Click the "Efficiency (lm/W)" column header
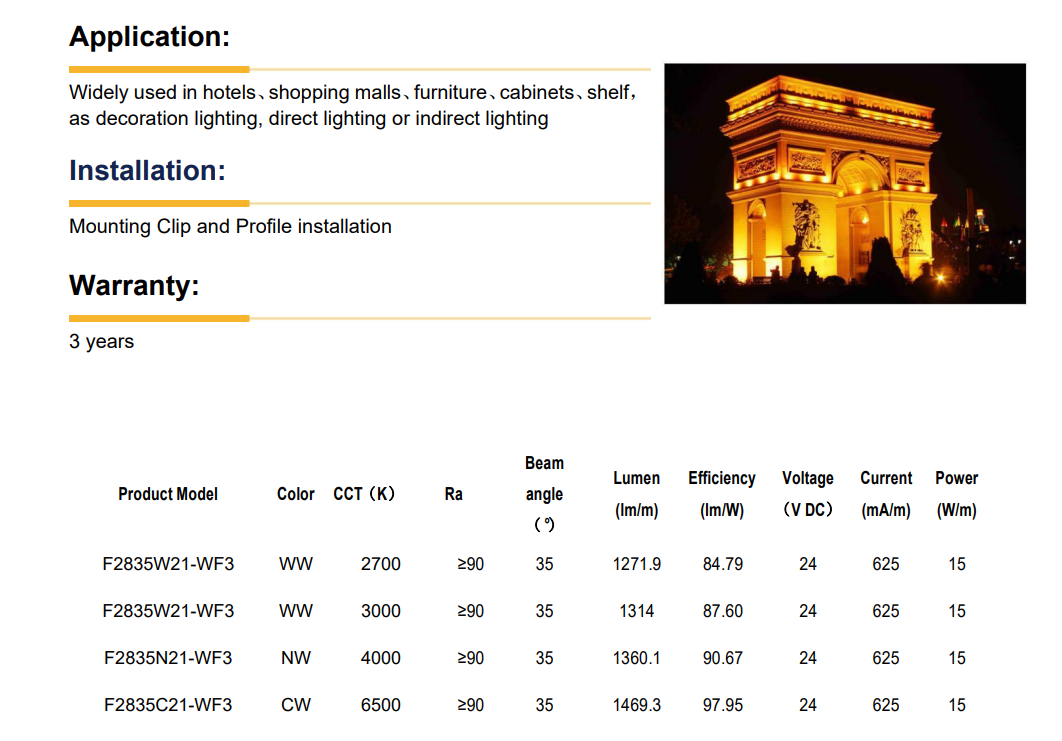The image size is (1062, 741). (721, 494)
